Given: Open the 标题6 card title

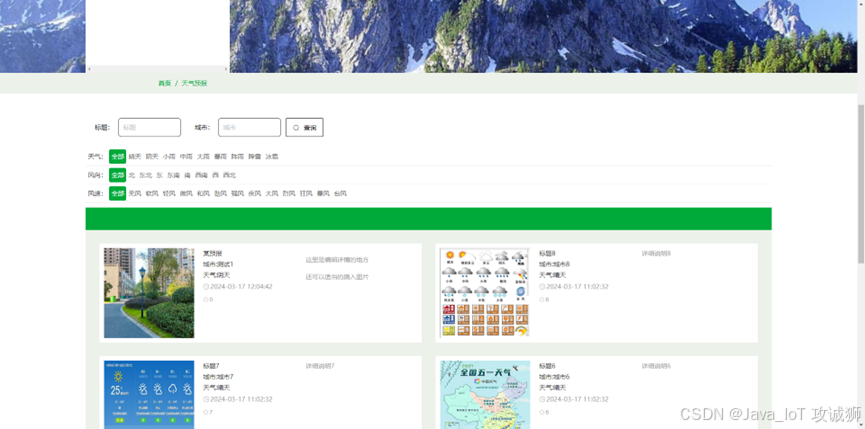Looking at the screenshot, I should pyautogui.click(x=547, y=366).
